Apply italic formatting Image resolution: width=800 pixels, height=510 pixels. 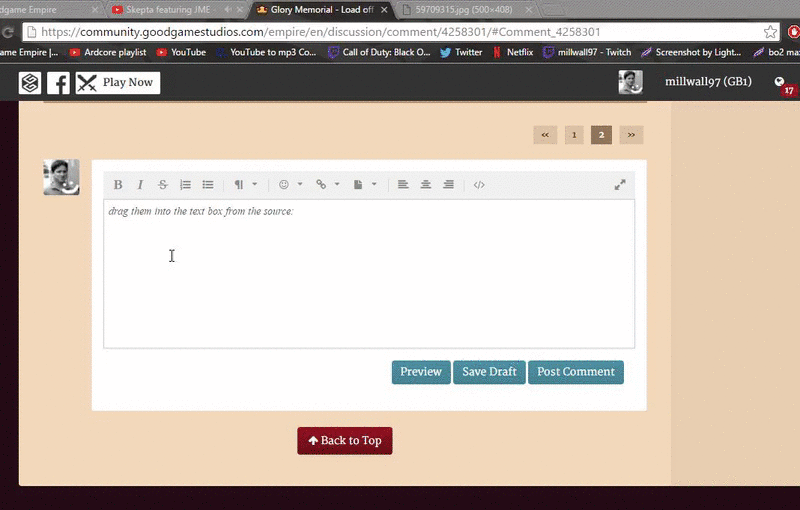coord(140,185)
